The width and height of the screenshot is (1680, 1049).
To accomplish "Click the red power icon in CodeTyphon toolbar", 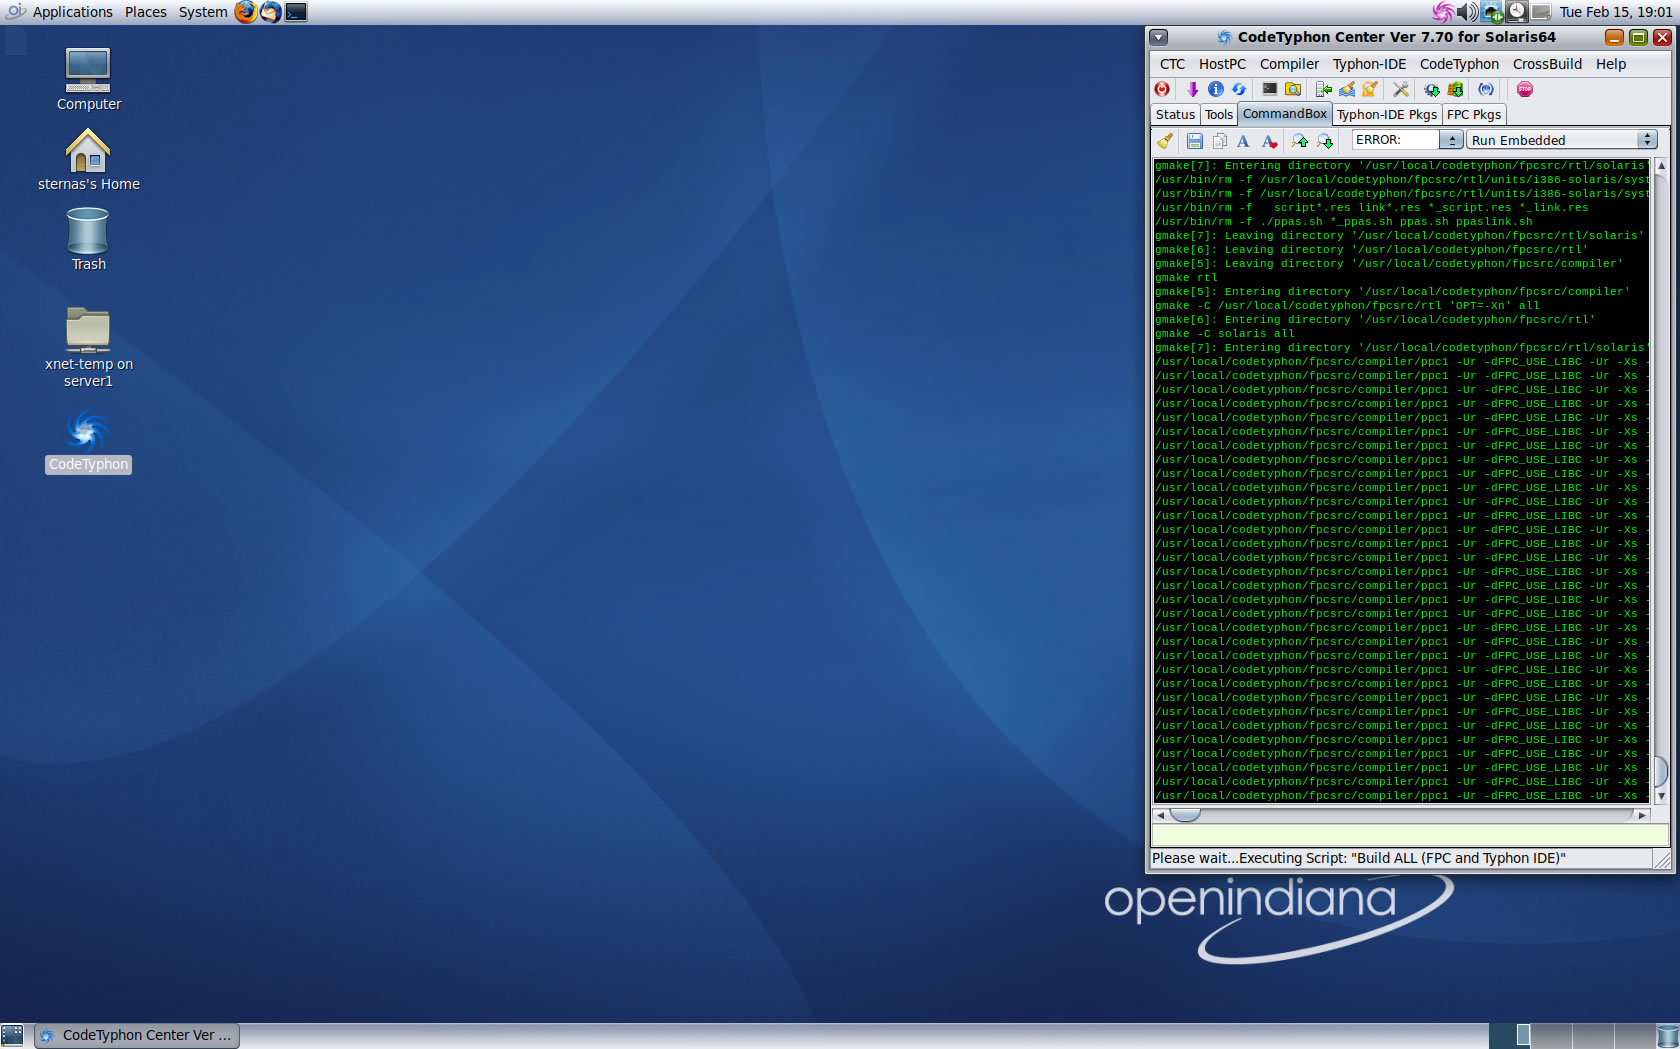I will tap(1162, 89).
